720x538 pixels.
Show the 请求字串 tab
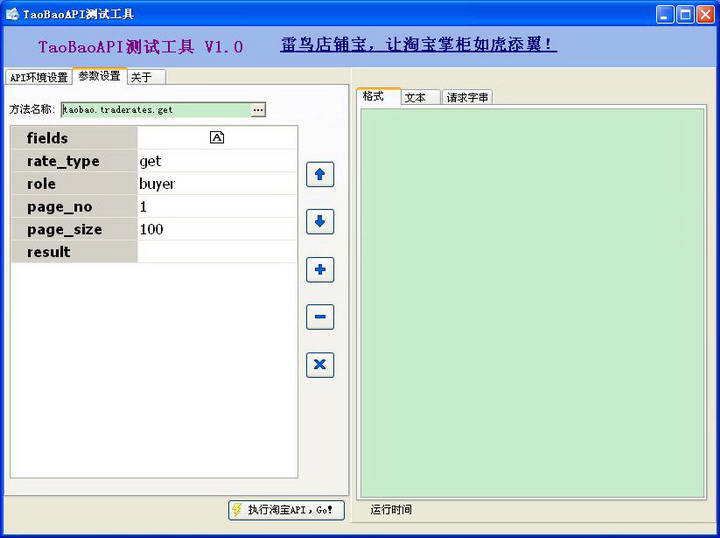coord(467,97)
